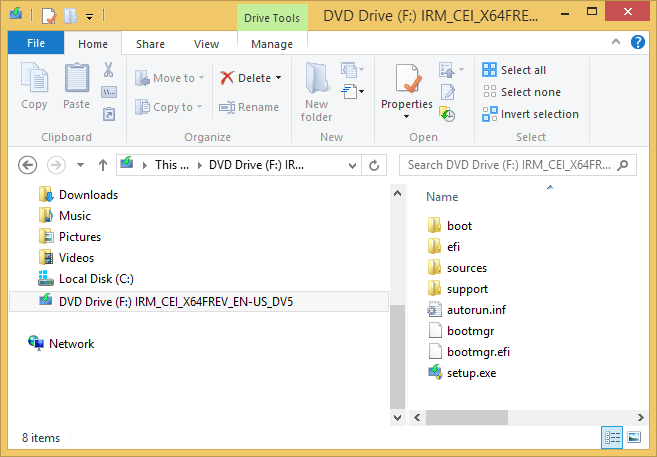Click Invert selection
Screen dimensions: 657x457
point(530,114)
